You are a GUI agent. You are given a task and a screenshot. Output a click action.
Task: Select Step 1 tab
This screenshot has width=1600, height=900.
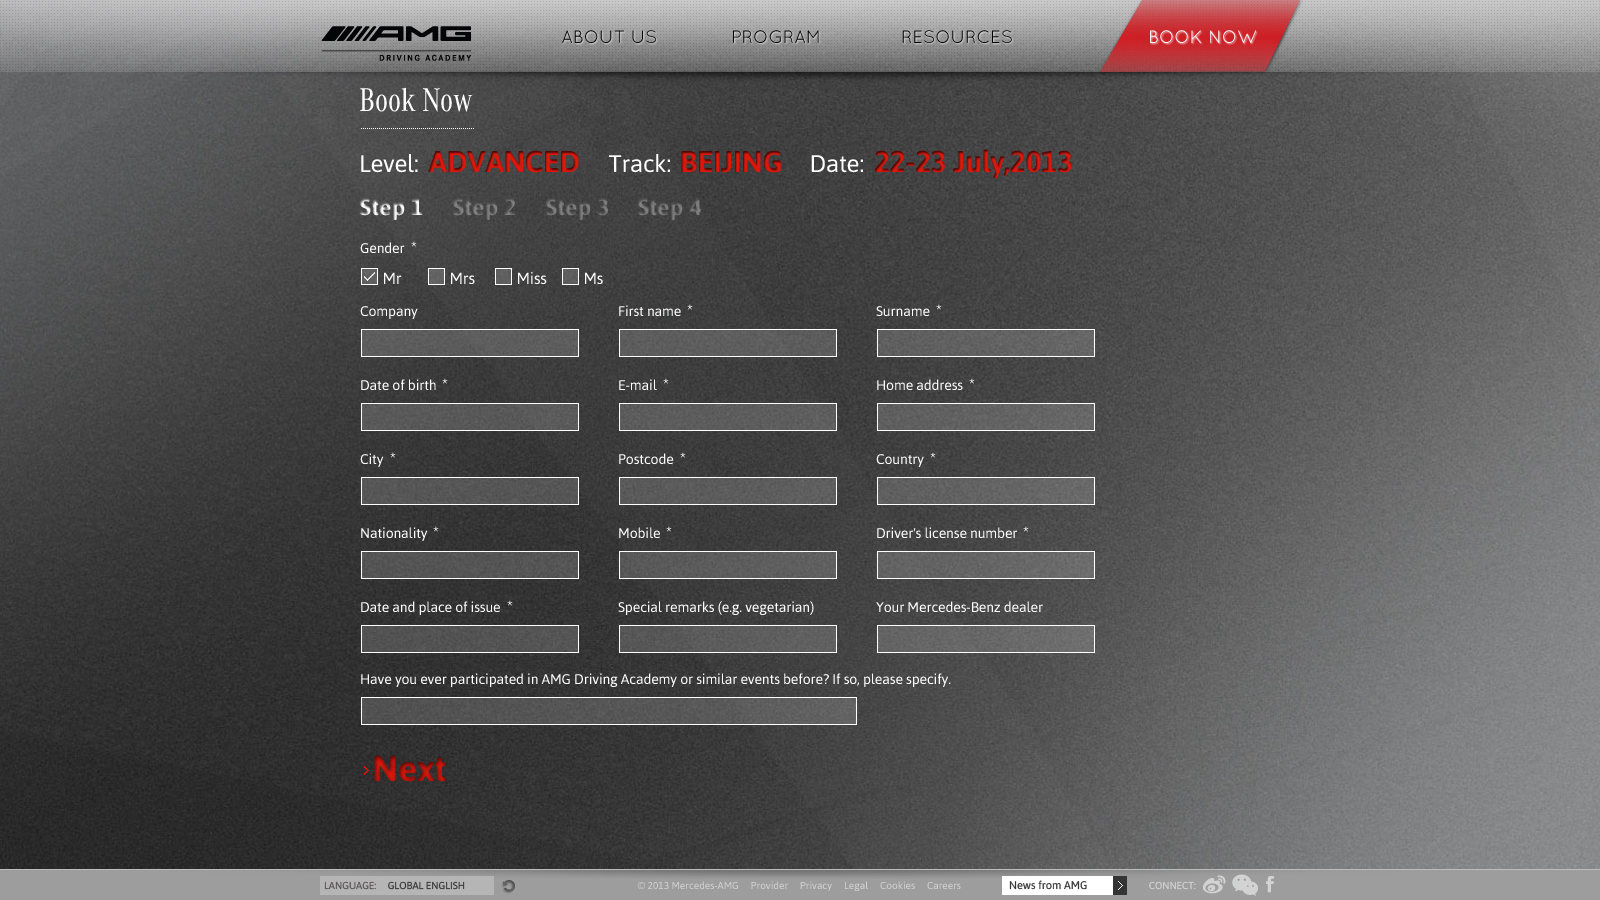(391, 208)
